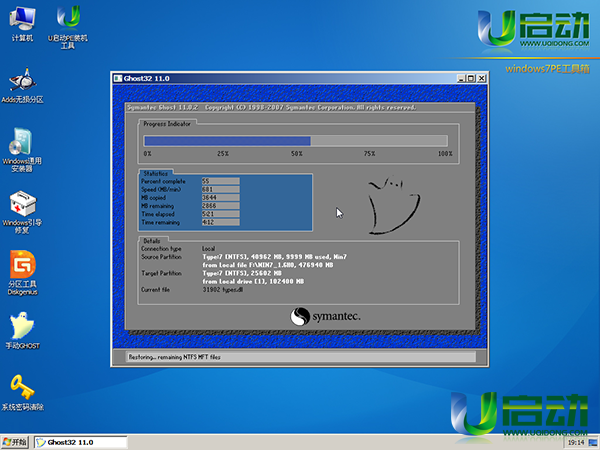Viewport: 600px width, 450px height.
Task: Click the 100% progress mark label
Action: click(445, 153)
